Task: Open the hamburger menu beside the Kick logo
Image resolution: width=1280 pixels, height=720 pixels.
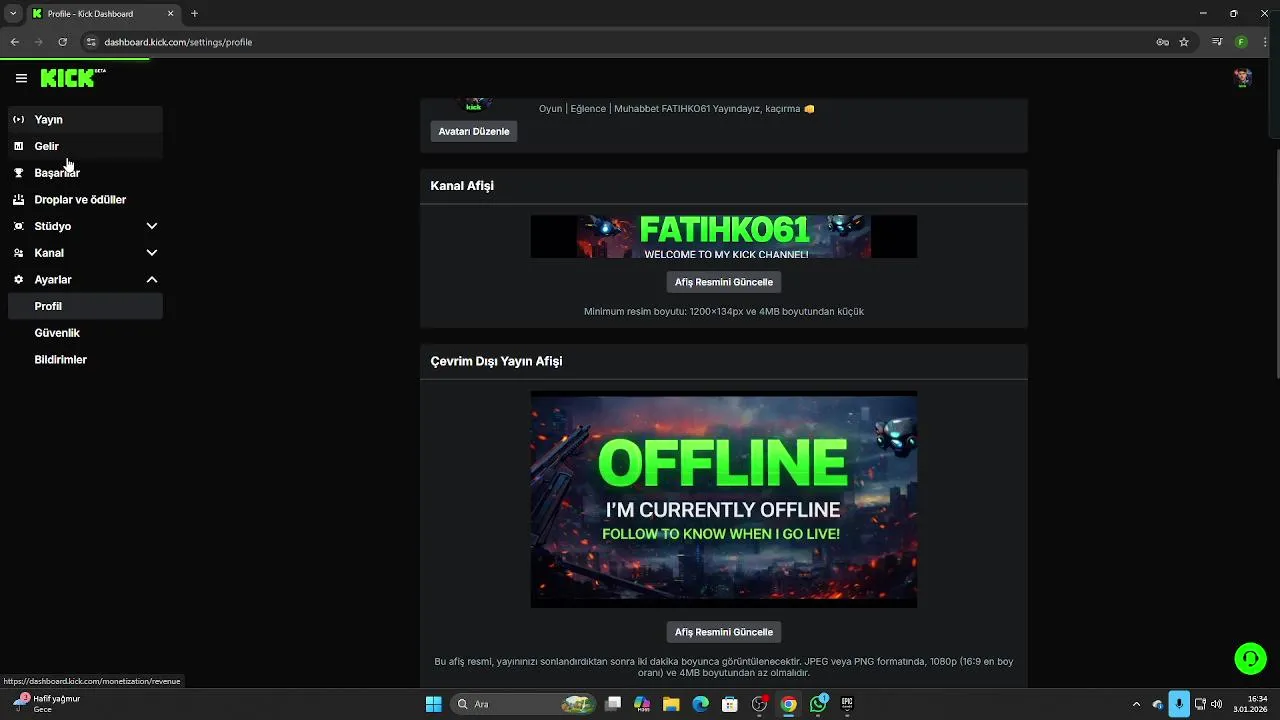Action: point(21,78)
